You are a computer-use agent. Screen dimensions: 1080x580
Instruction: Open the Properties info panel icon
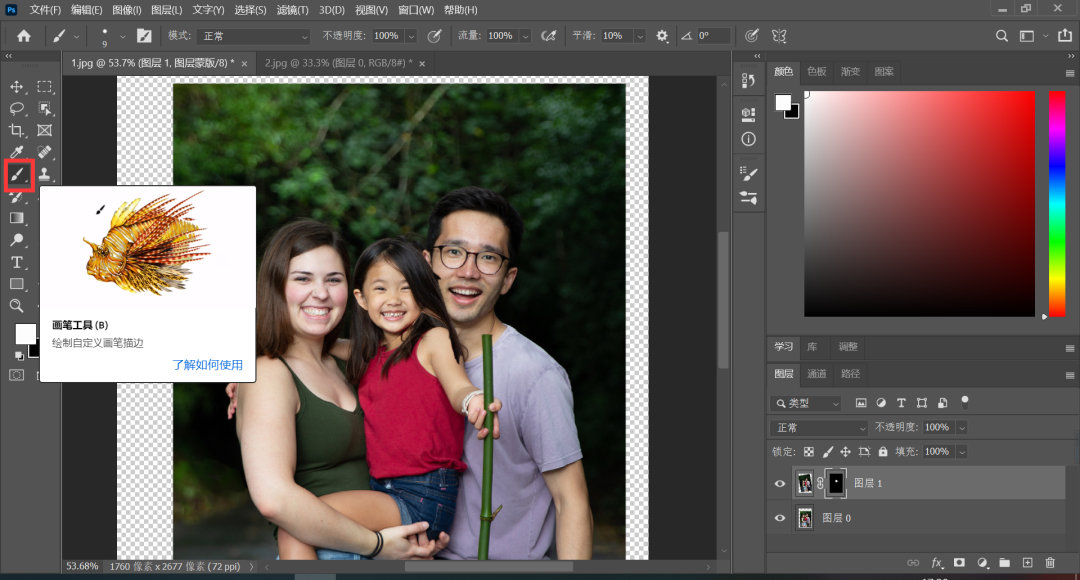[x=749, y=139]
